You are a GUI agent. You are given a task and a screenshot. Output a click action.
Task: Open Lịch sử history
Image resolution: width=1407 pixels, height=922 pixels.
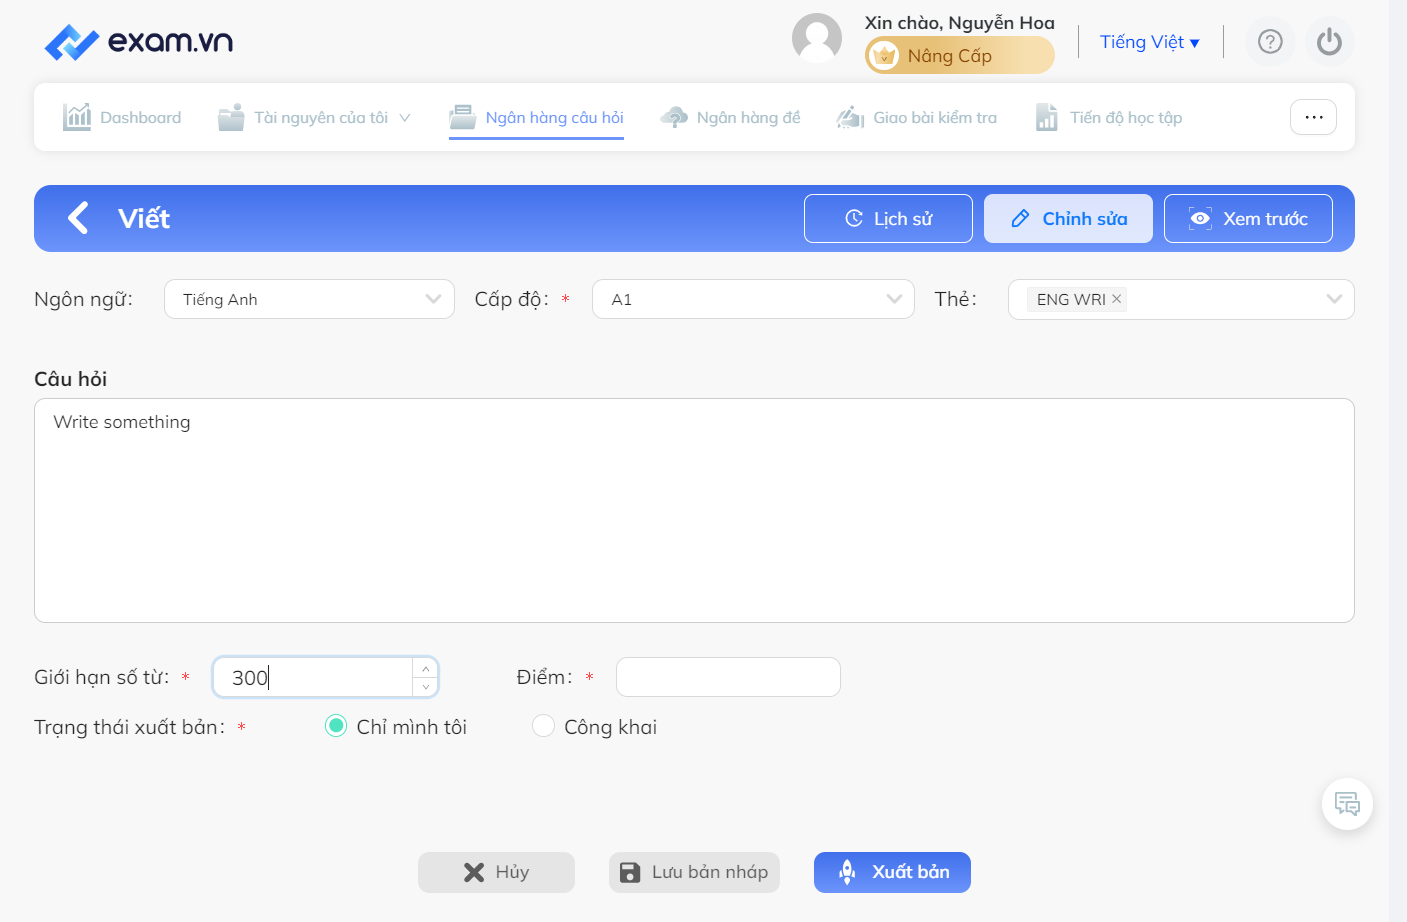coord(888,218)
